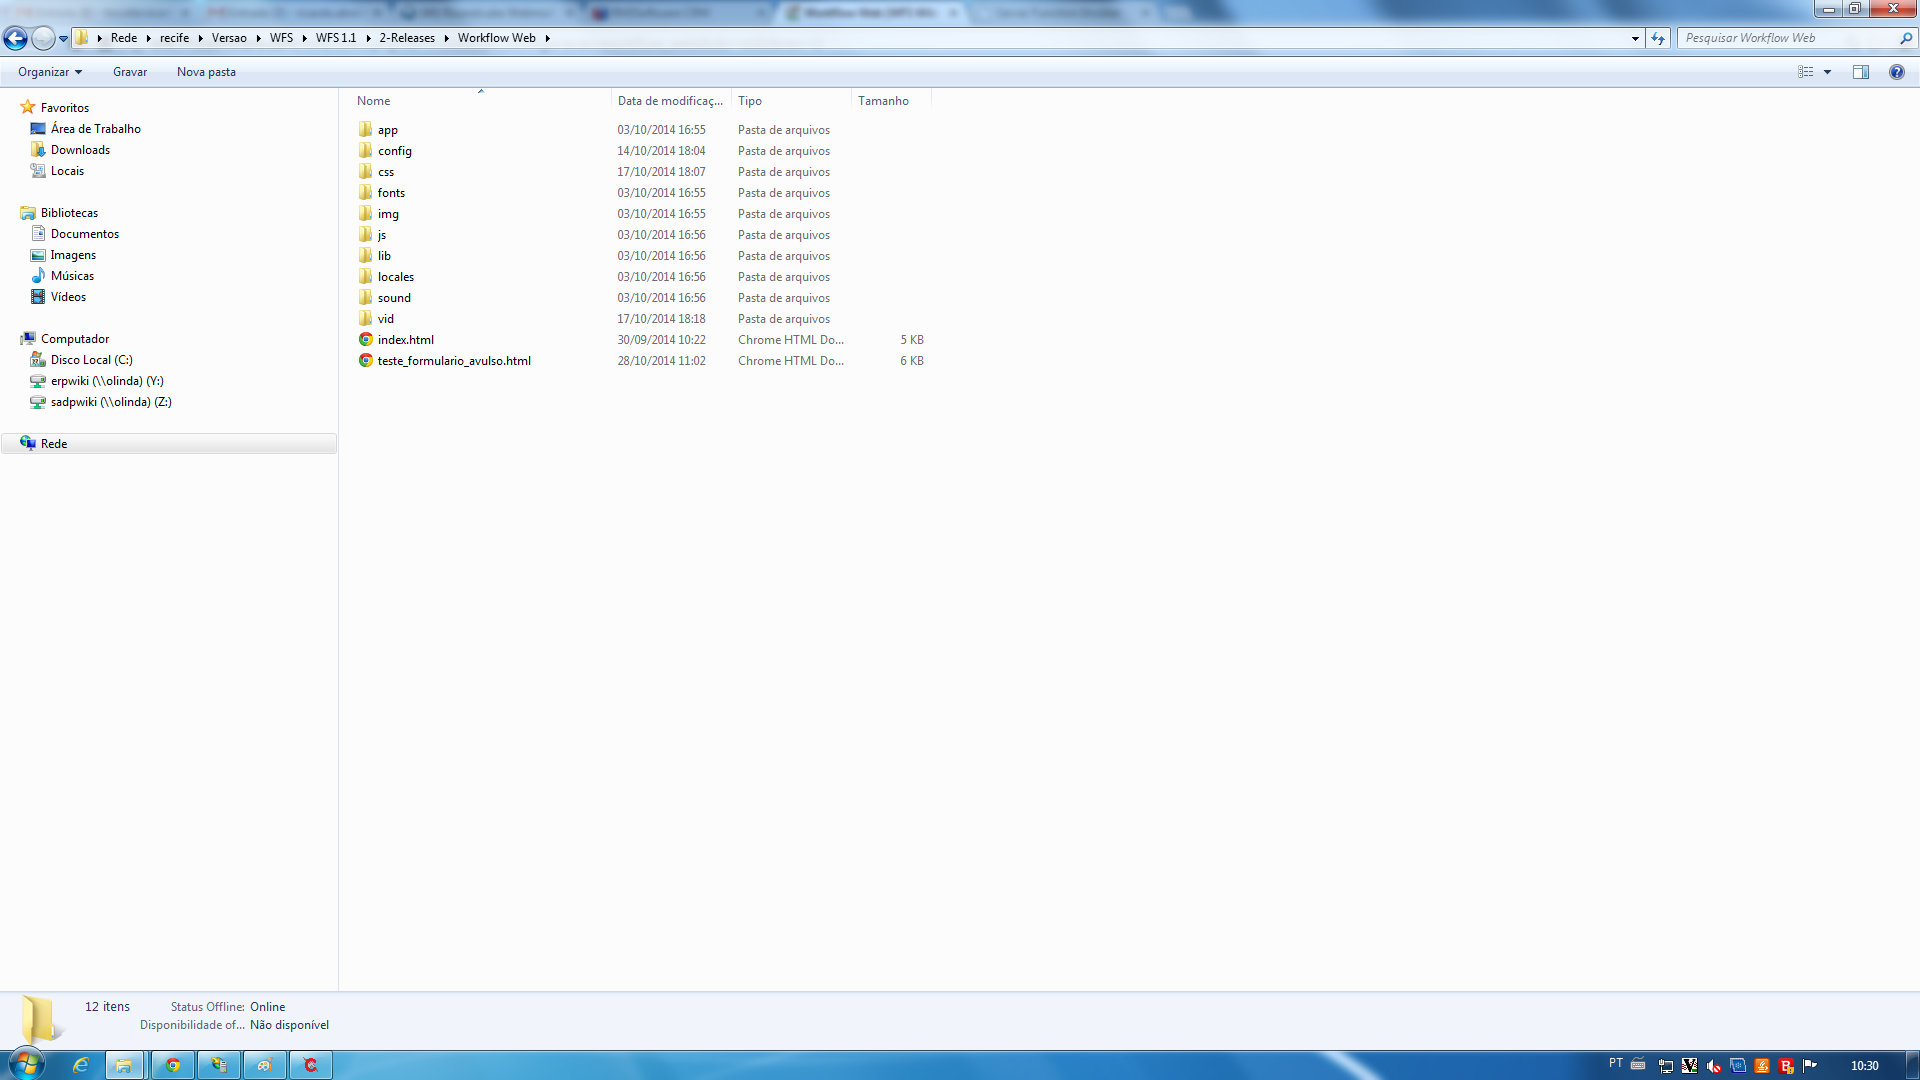The image size is (1920, 1080).
Task: Open view options dropdown arrow
Action: point(1827,72)
